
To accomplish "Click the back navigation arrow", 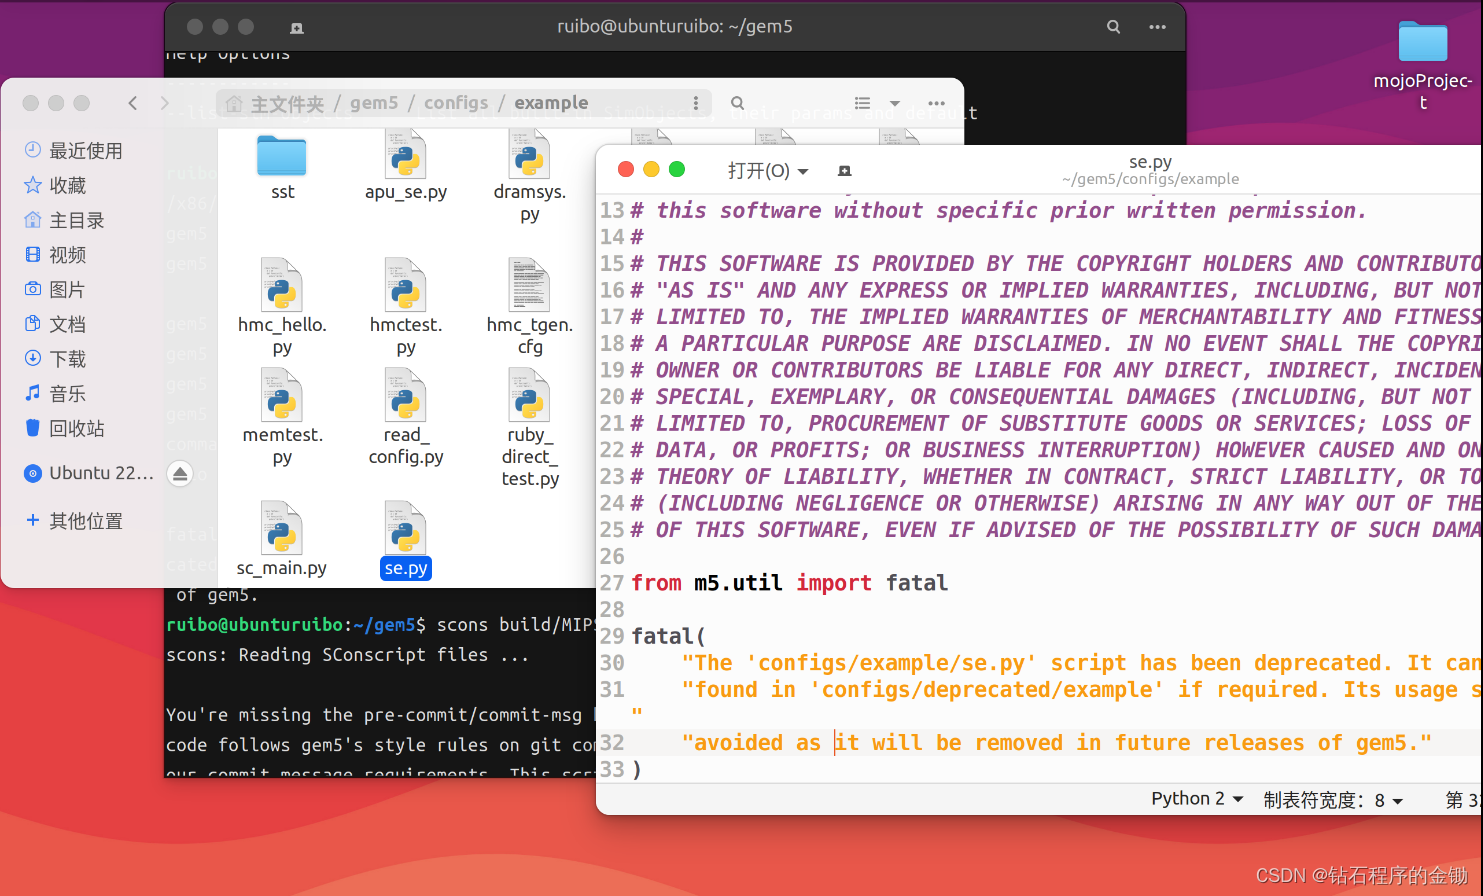I will (133, 102).
